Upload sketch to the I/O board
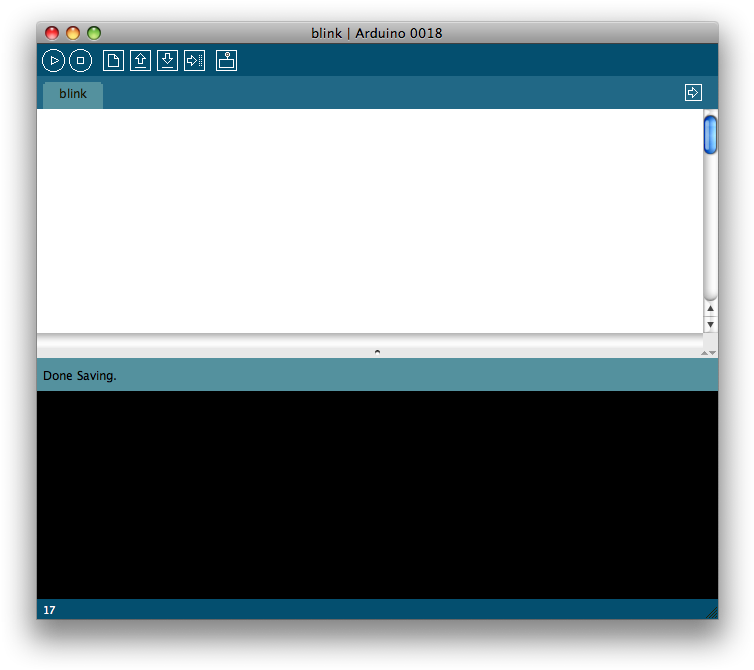 pyautogui.click(x=194, y=61)
